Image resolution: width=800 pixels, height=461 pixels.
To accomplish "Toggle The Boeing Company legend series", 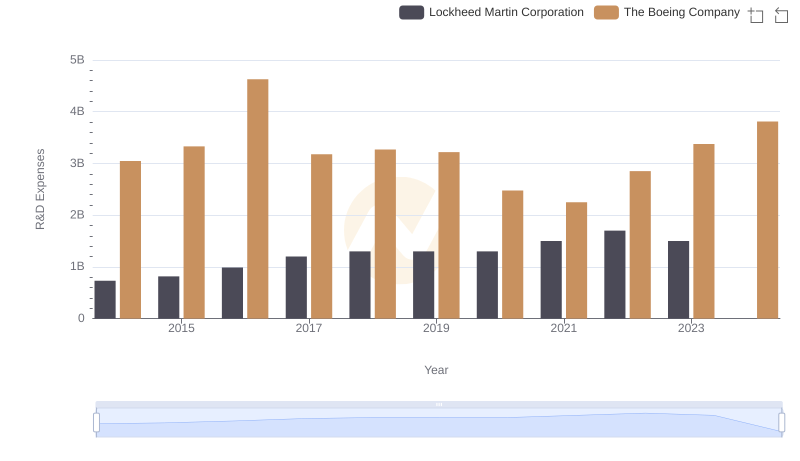I will (x=667, y=12).
